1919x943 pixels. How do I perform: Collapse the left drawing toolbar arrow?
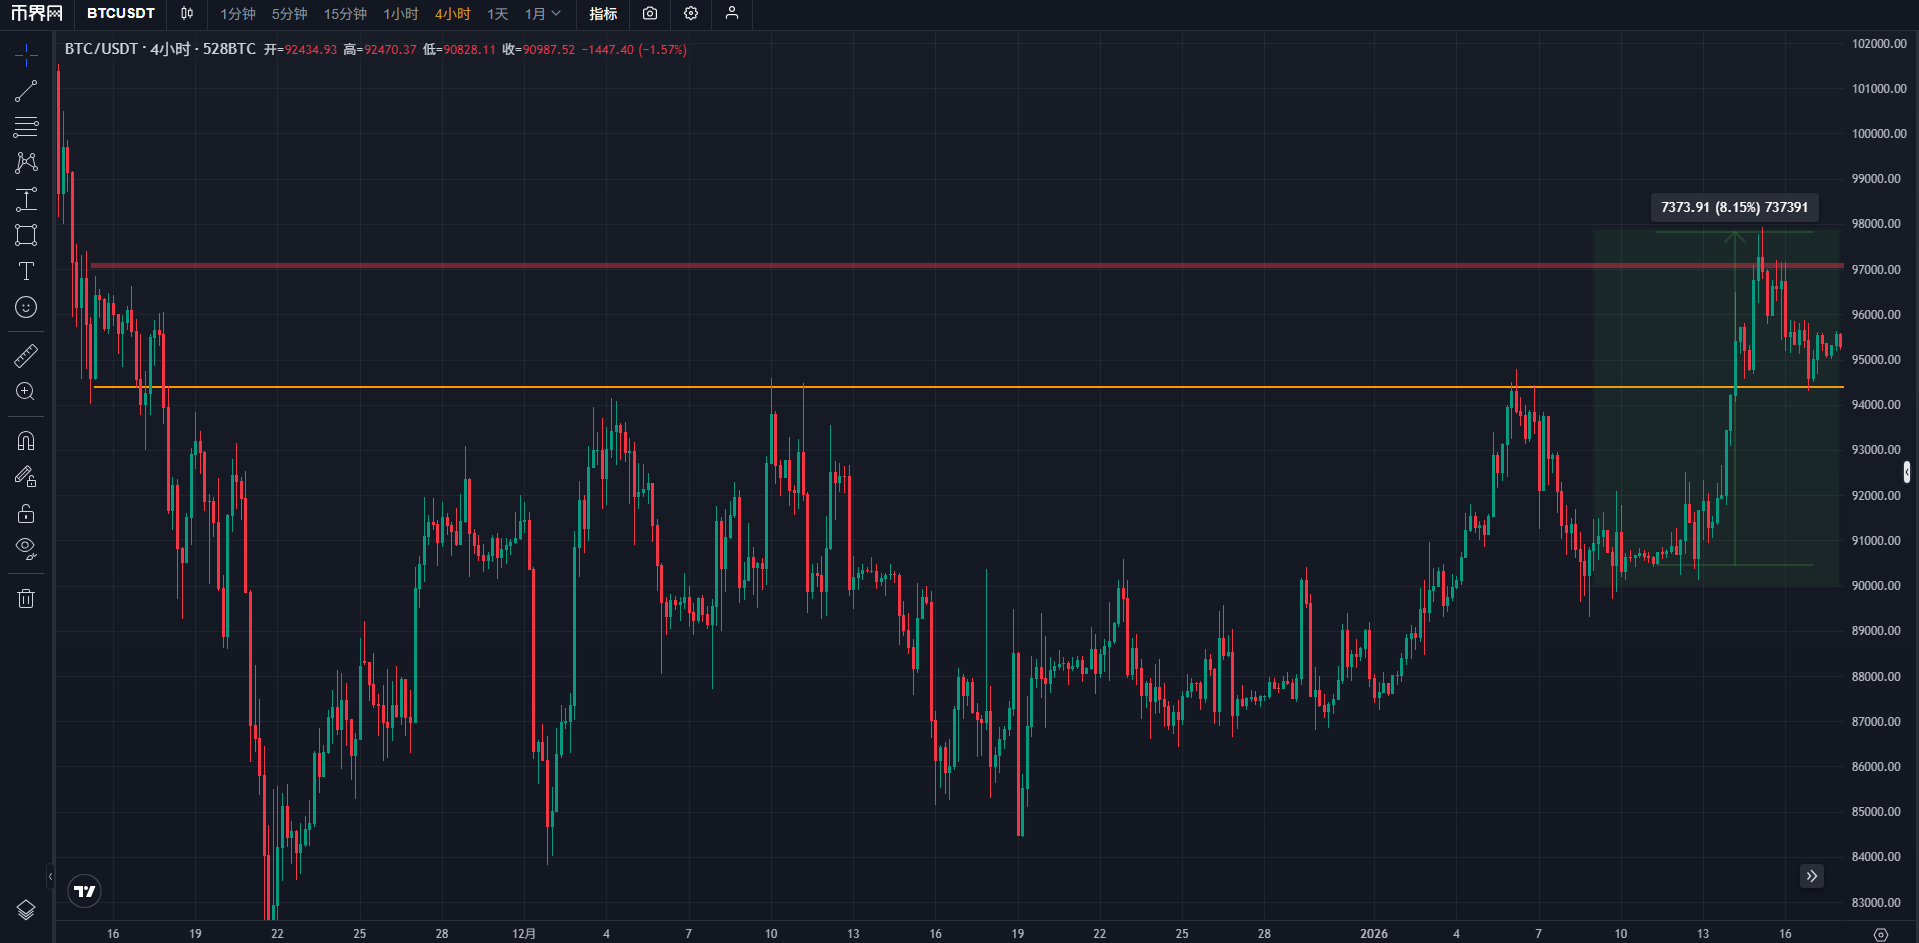[50, 877]
